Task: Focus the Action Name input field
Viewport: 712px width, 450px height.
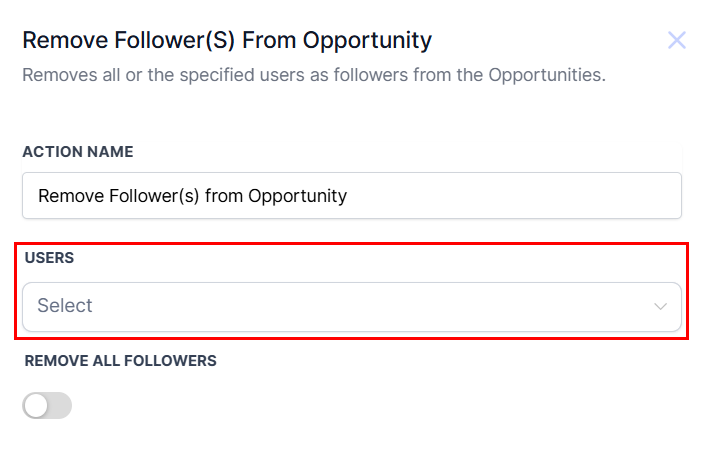Action: pyautogui.click(x=352, y=196)
